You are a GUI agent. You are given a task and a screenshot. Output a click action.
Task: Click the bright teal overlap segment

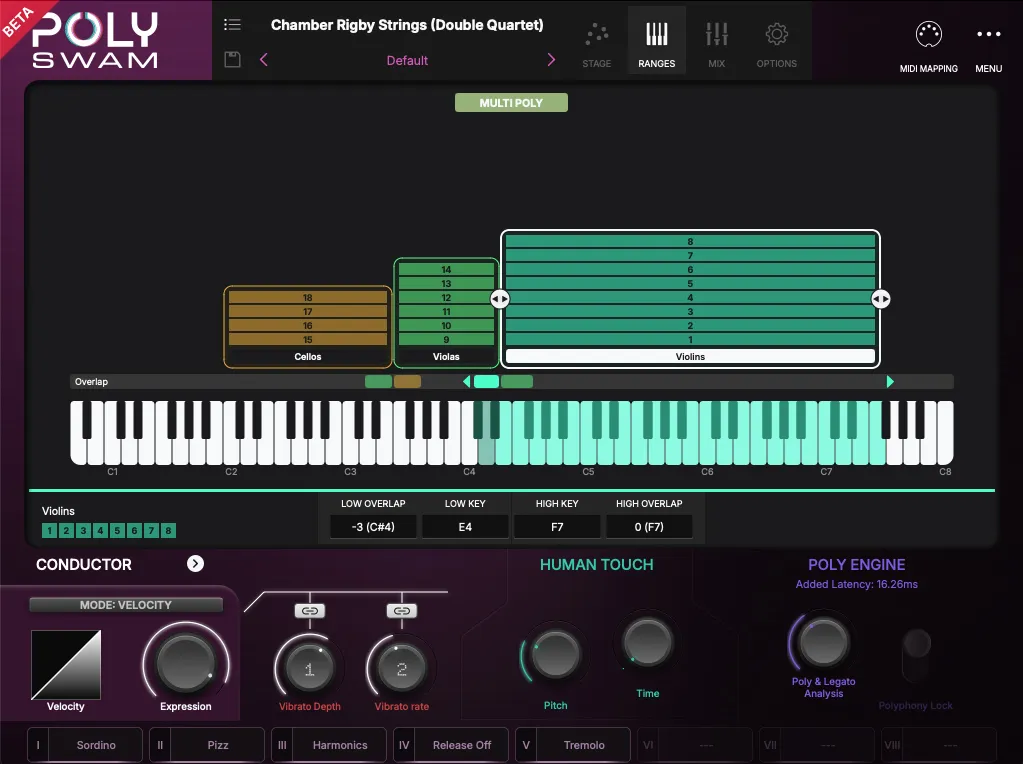[486, 382]
